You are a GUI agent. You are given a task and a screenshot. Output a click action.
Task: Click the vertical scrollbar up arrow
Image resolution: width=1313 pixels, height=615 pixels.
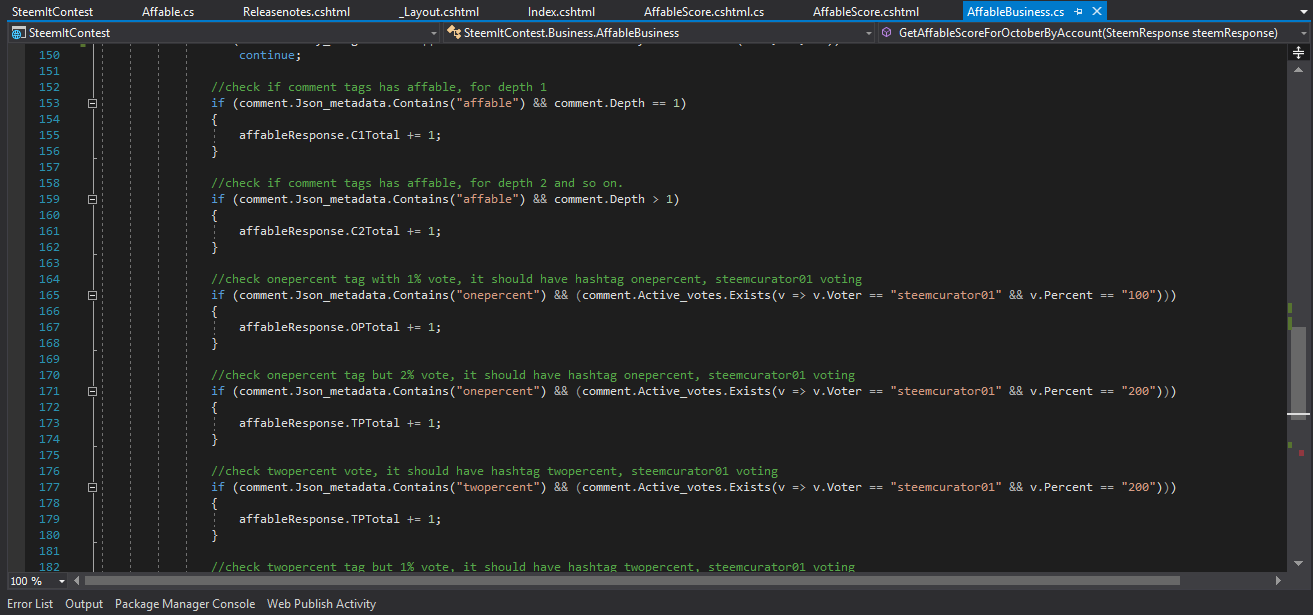coord(1298,69)
